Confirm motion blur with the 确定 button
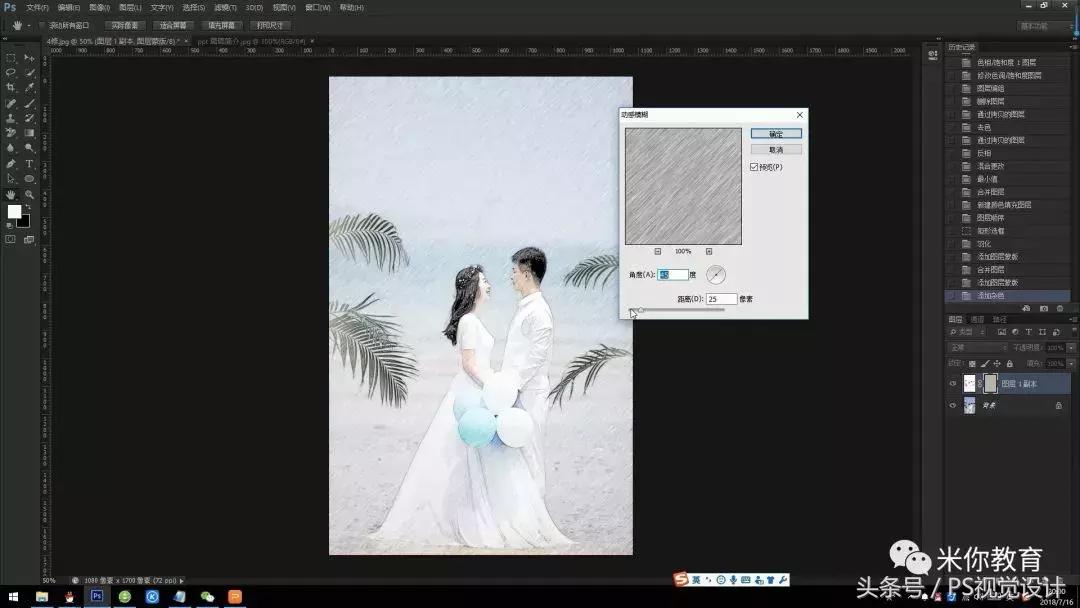 click(x=776, y=133)
